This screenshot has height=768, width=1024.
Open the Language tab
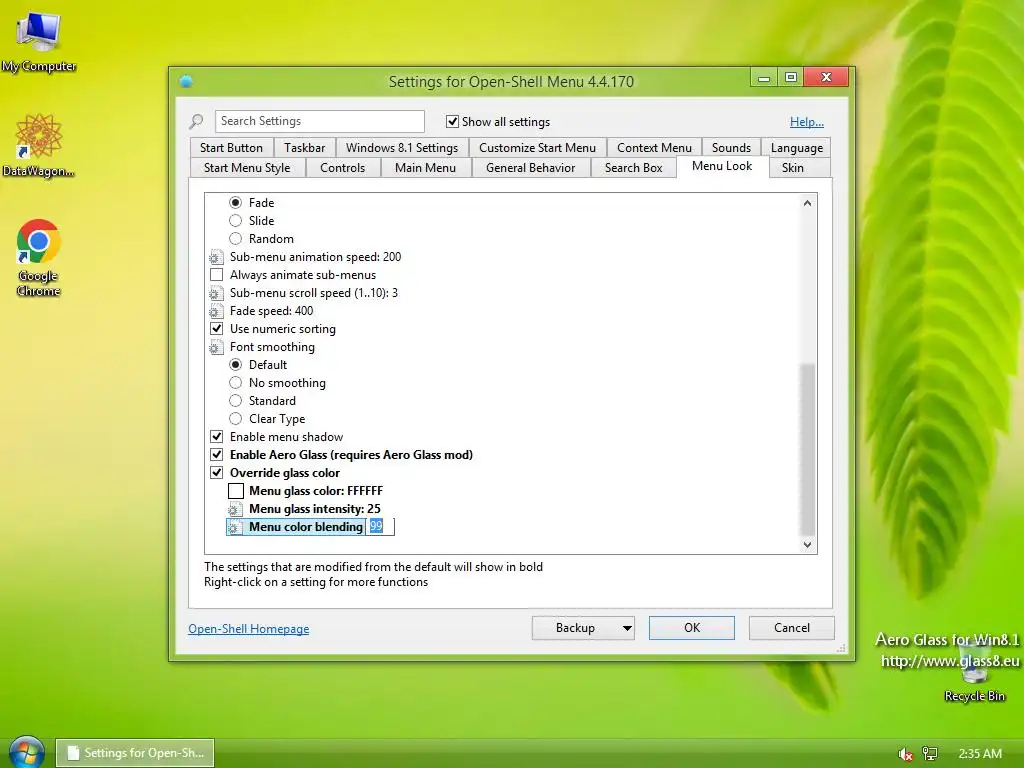797,148
